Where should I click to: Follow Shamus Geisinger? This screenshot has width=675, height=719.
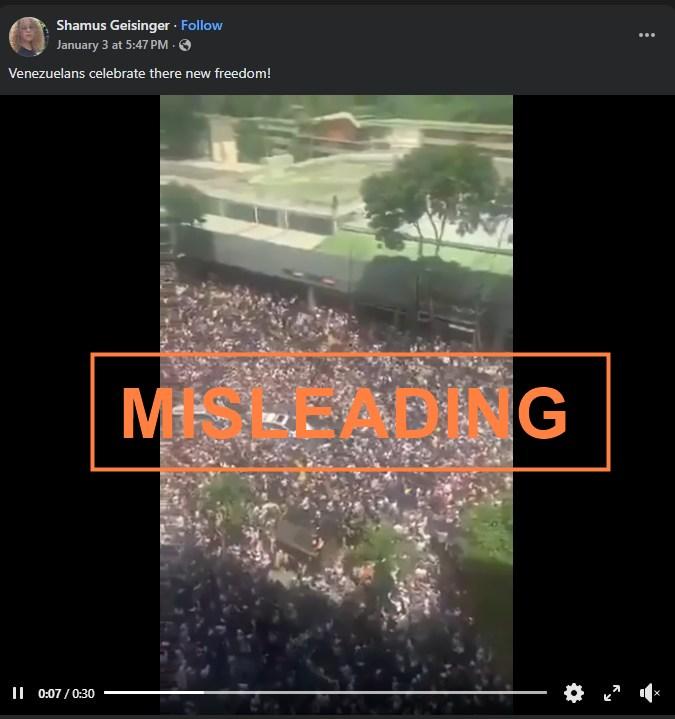[201, 25]
